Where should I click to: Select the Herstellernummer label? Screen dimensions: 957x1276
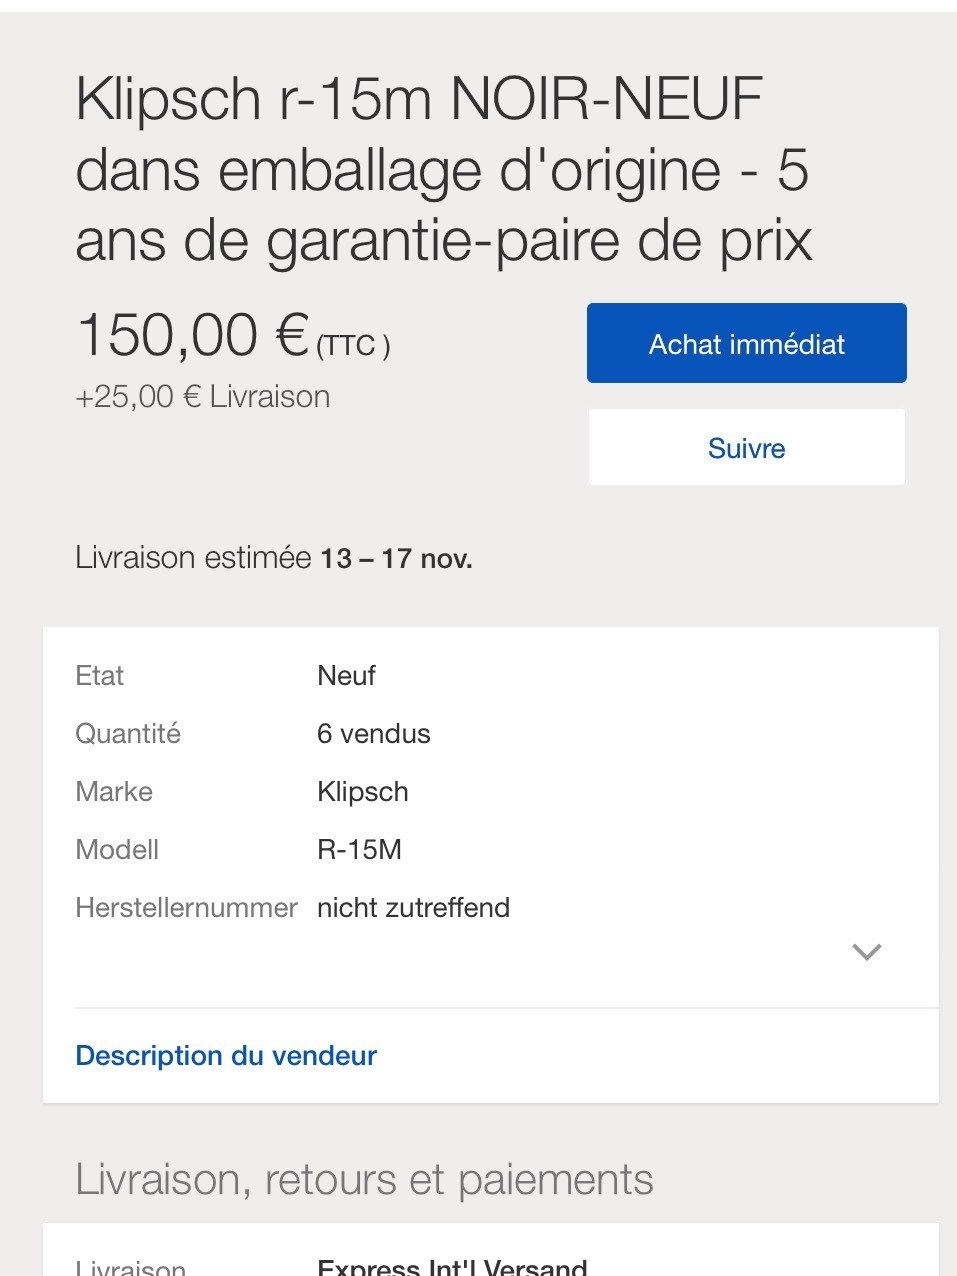click(x=186, y=908)
